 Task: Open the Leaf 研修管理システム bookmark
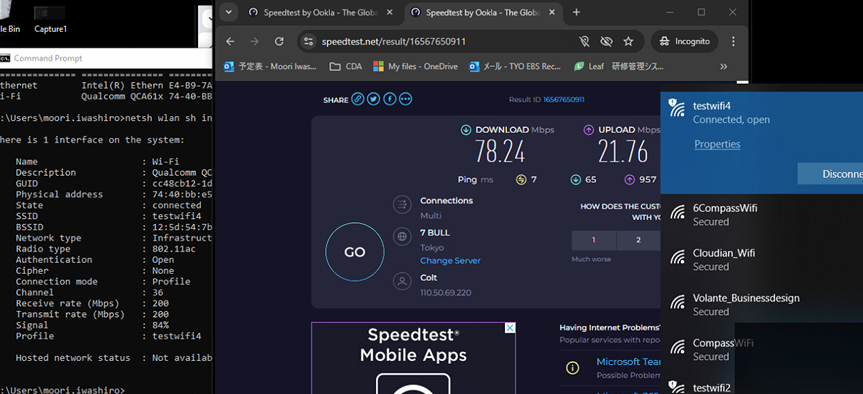point(619,66)
